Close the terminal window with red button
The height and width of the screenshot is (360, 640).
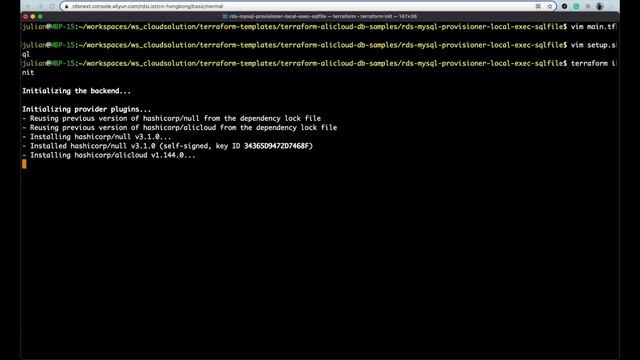26,17
